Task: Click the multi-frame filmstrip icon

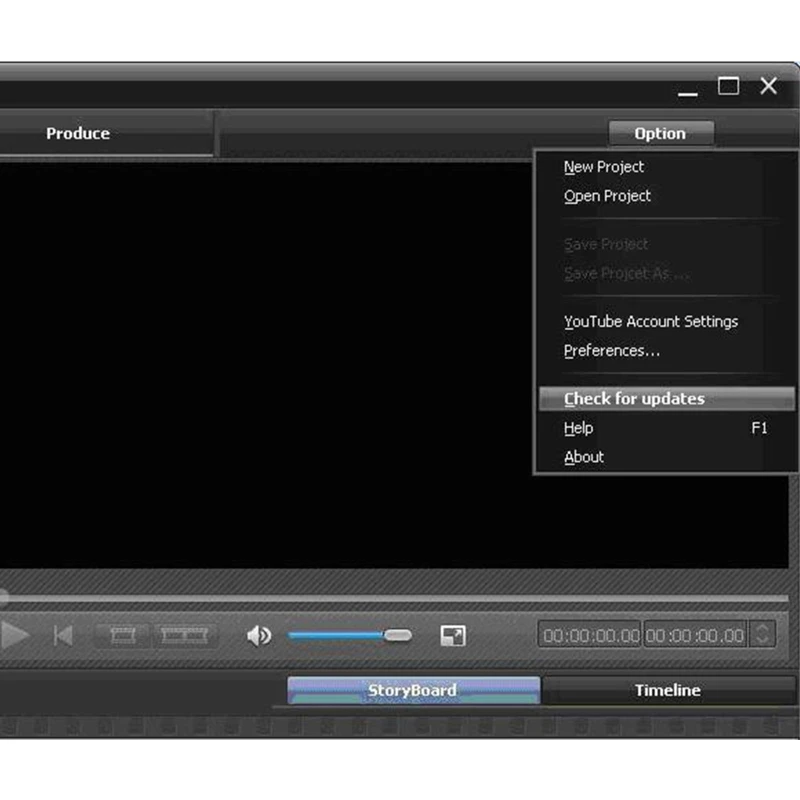Action: [x=184, y=636]
